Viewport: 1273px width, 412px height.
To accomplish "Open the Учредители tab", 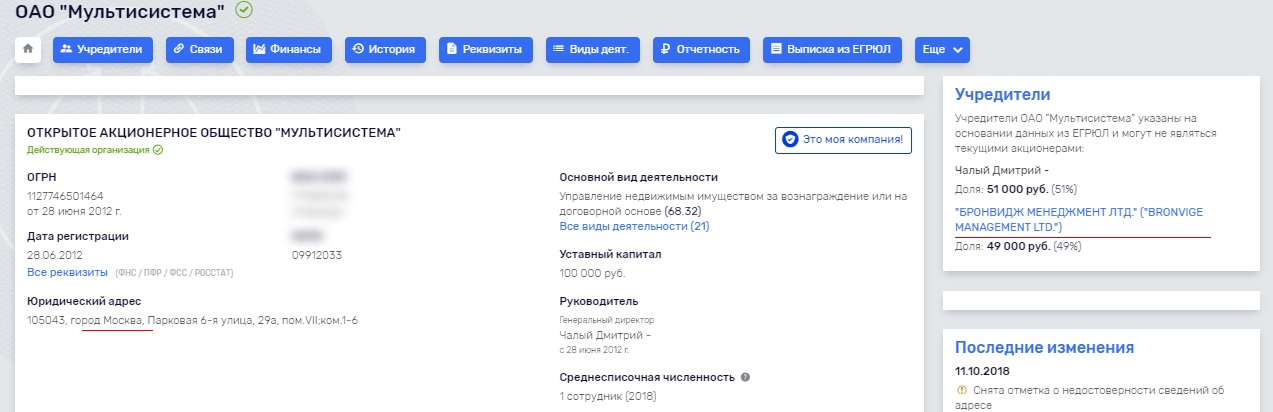I will click(103, 49).
